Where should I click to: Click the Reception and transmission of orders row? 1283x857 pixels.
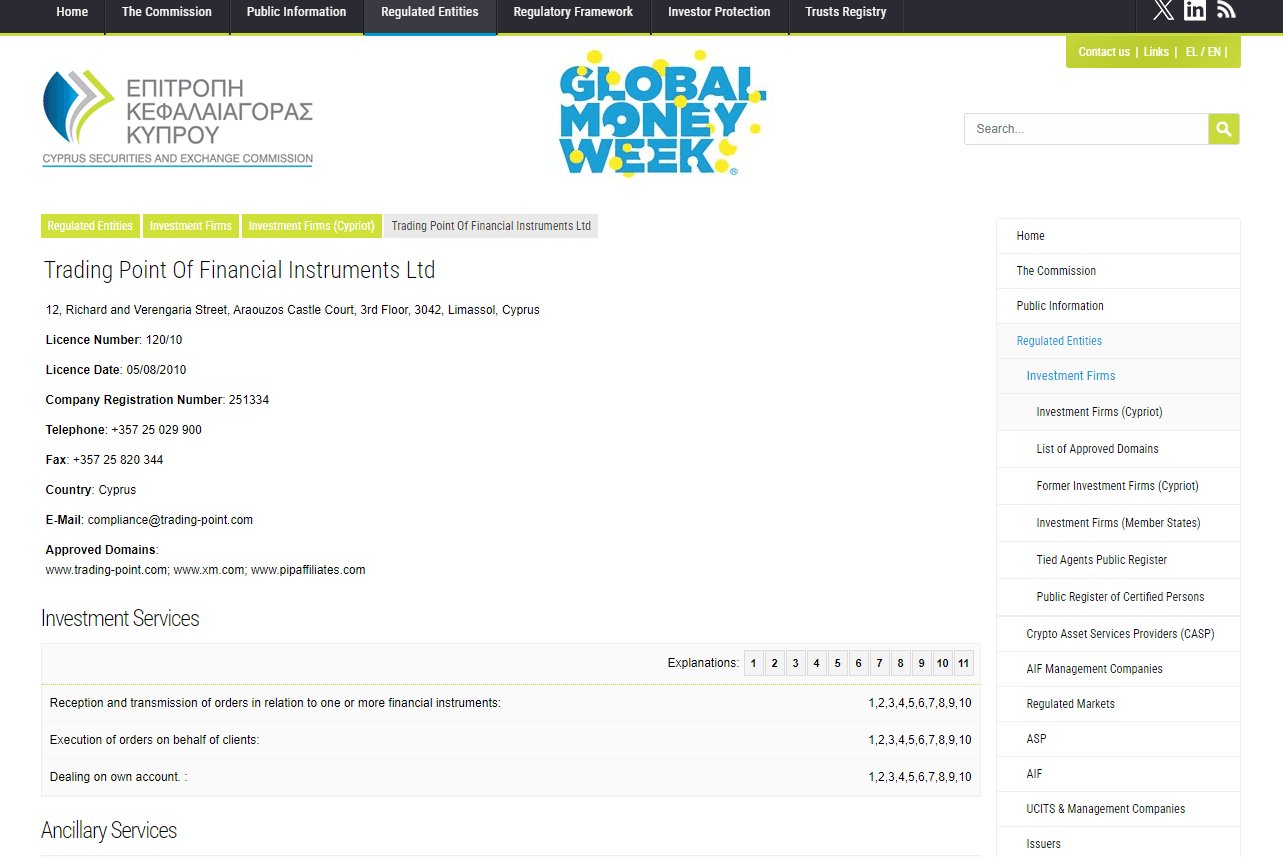click(x=510, y=703)
